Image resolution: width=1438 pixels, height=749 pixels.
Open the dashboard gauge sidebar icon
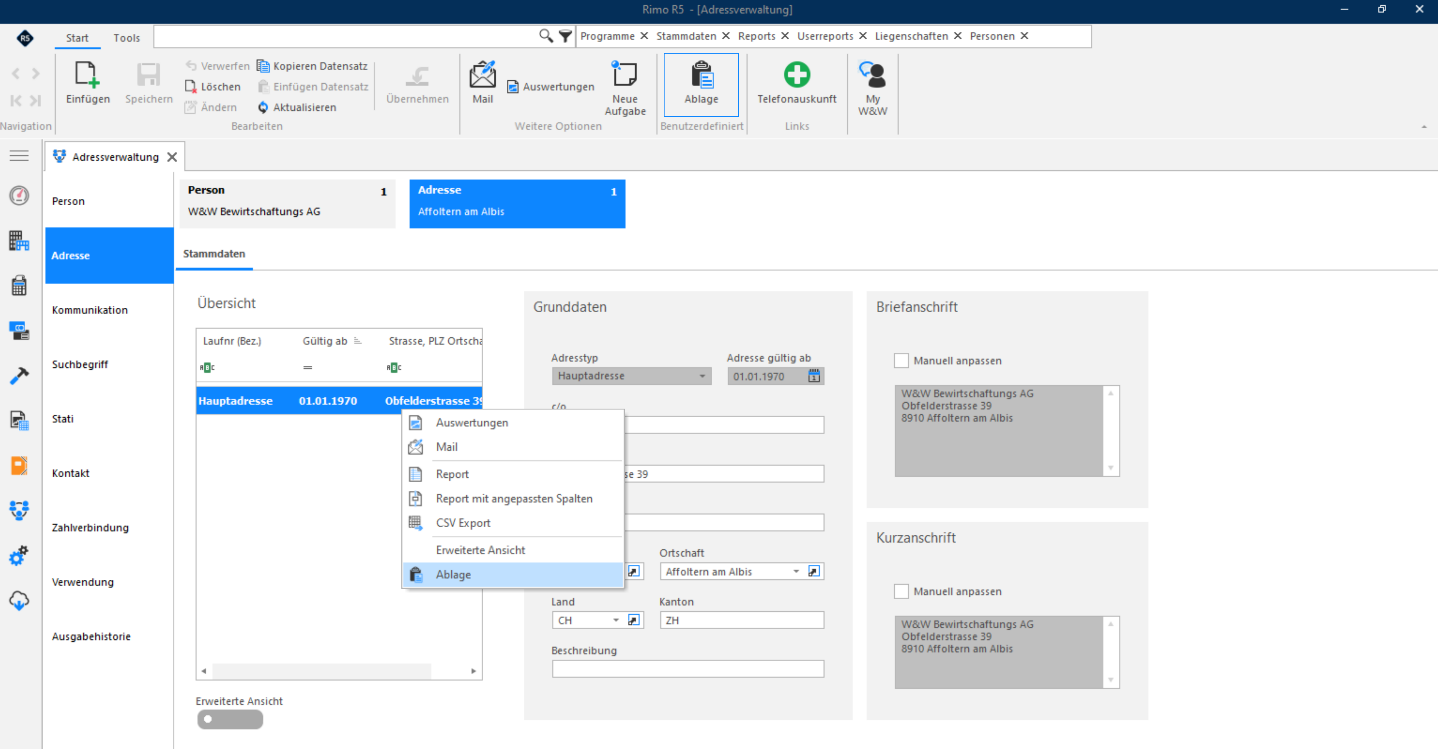tap(19, 195)
